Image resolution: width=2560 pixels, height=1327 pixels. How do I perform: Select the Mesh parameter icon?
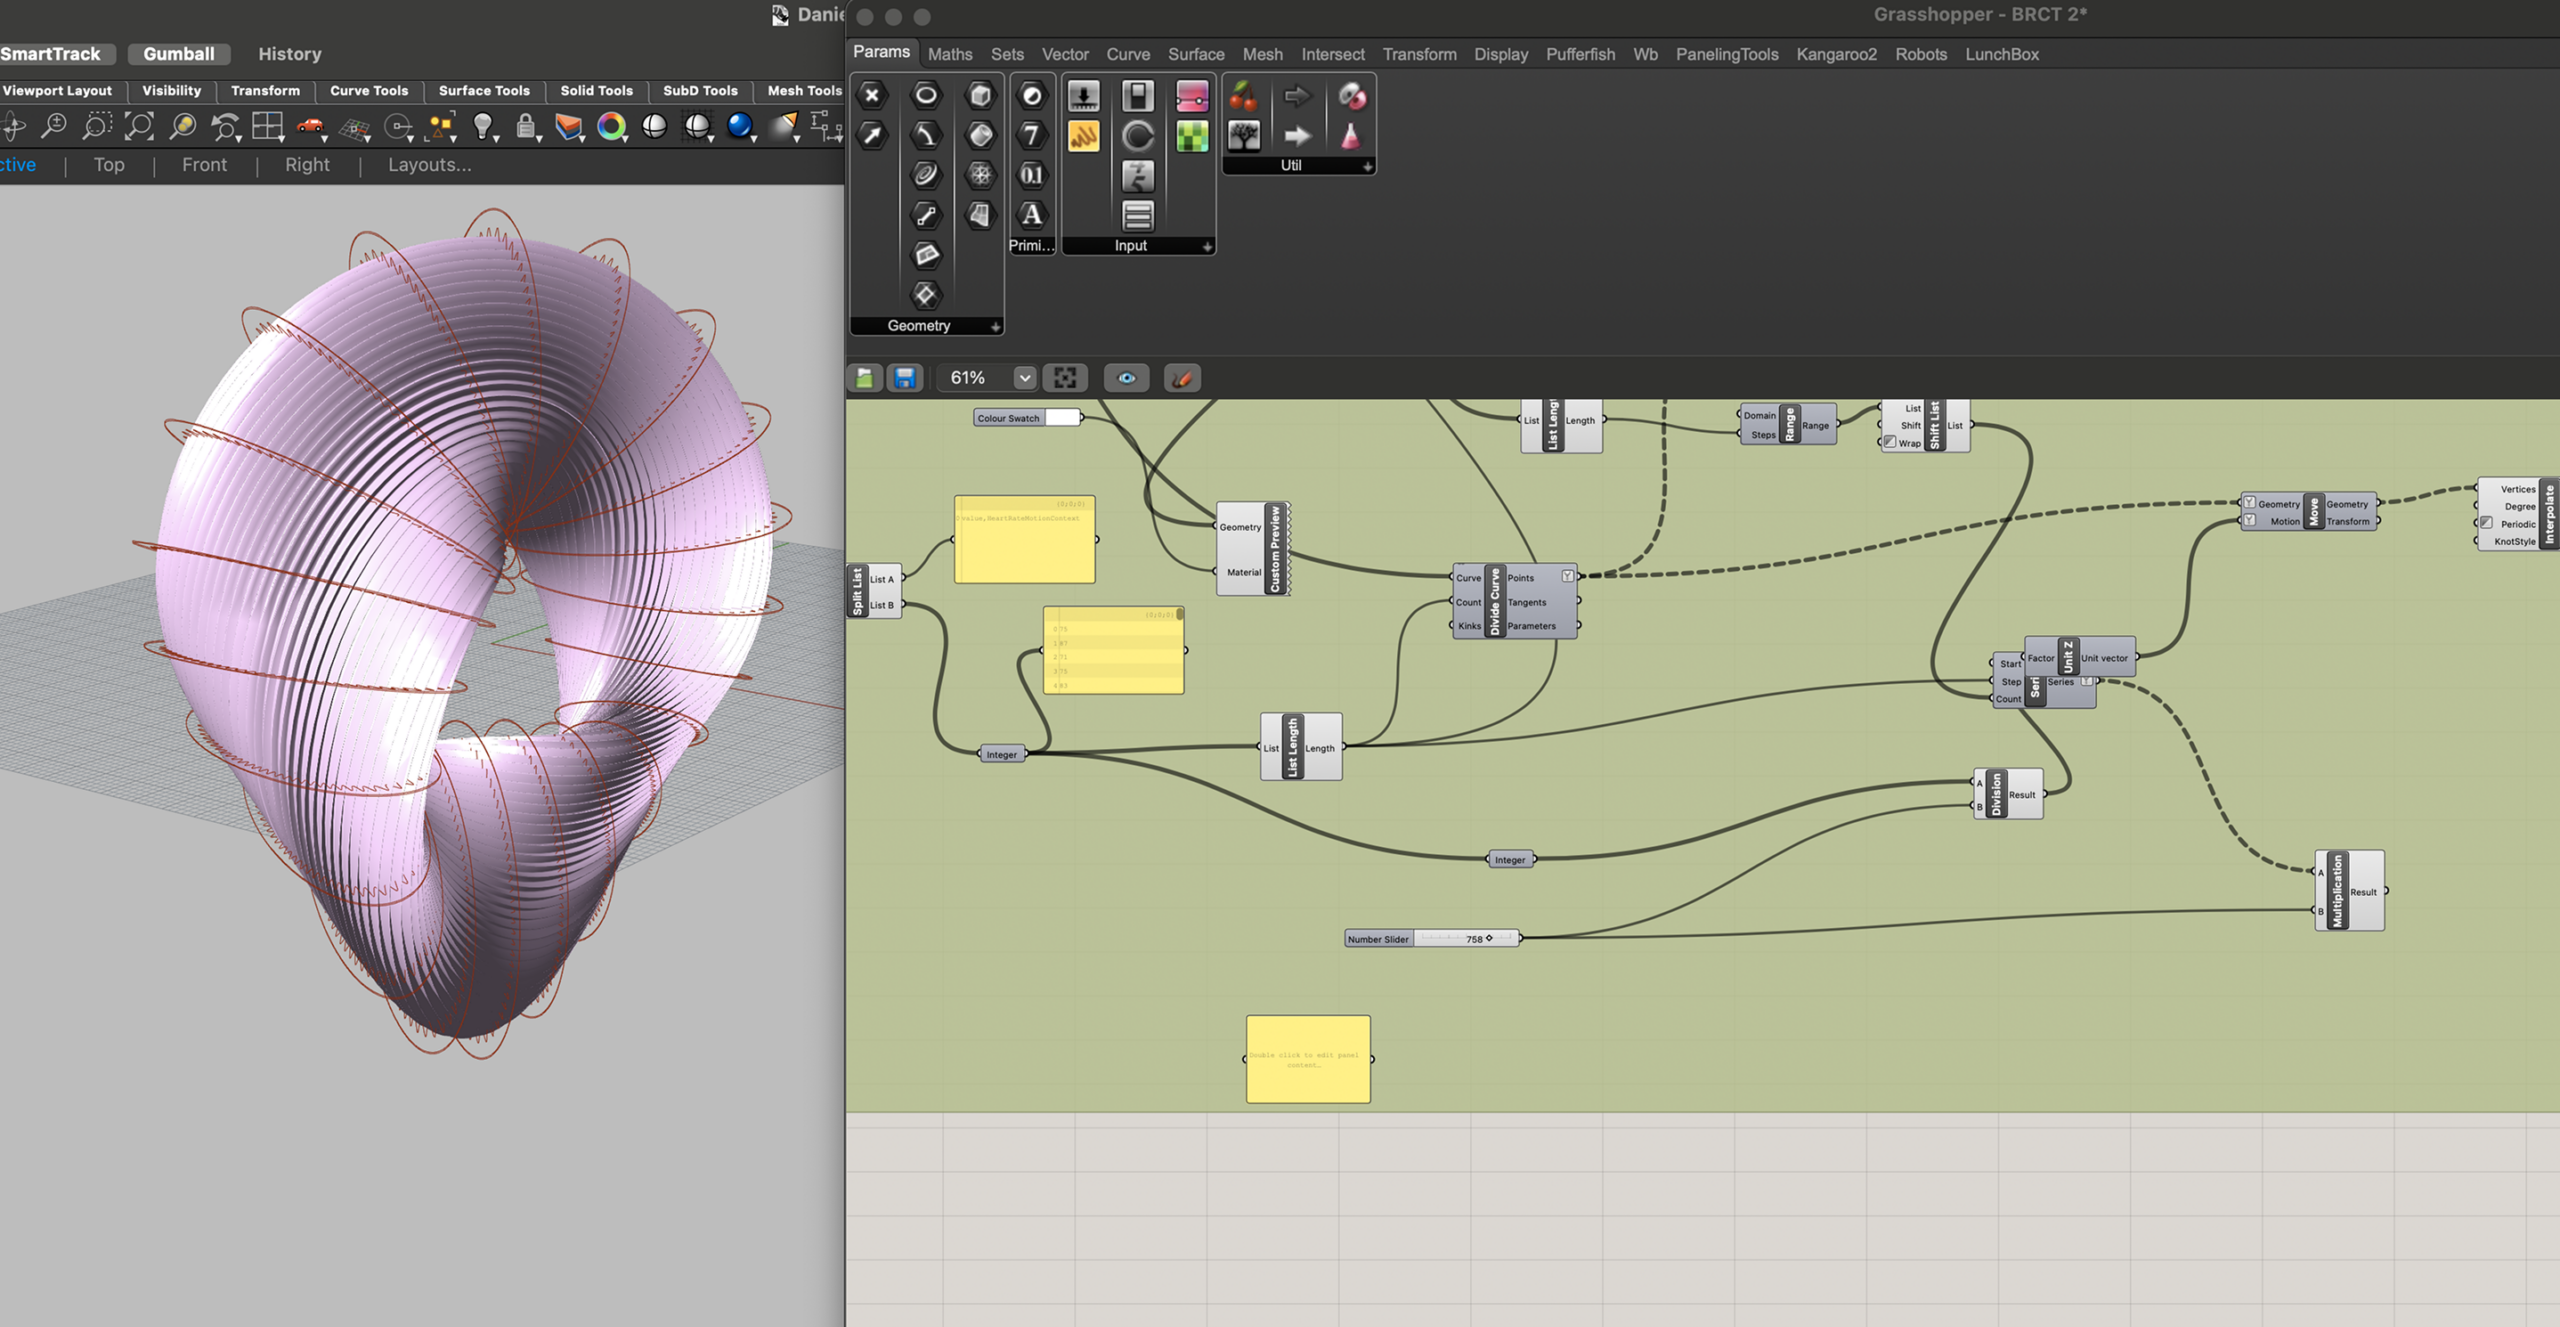click(x=980, y=175)
